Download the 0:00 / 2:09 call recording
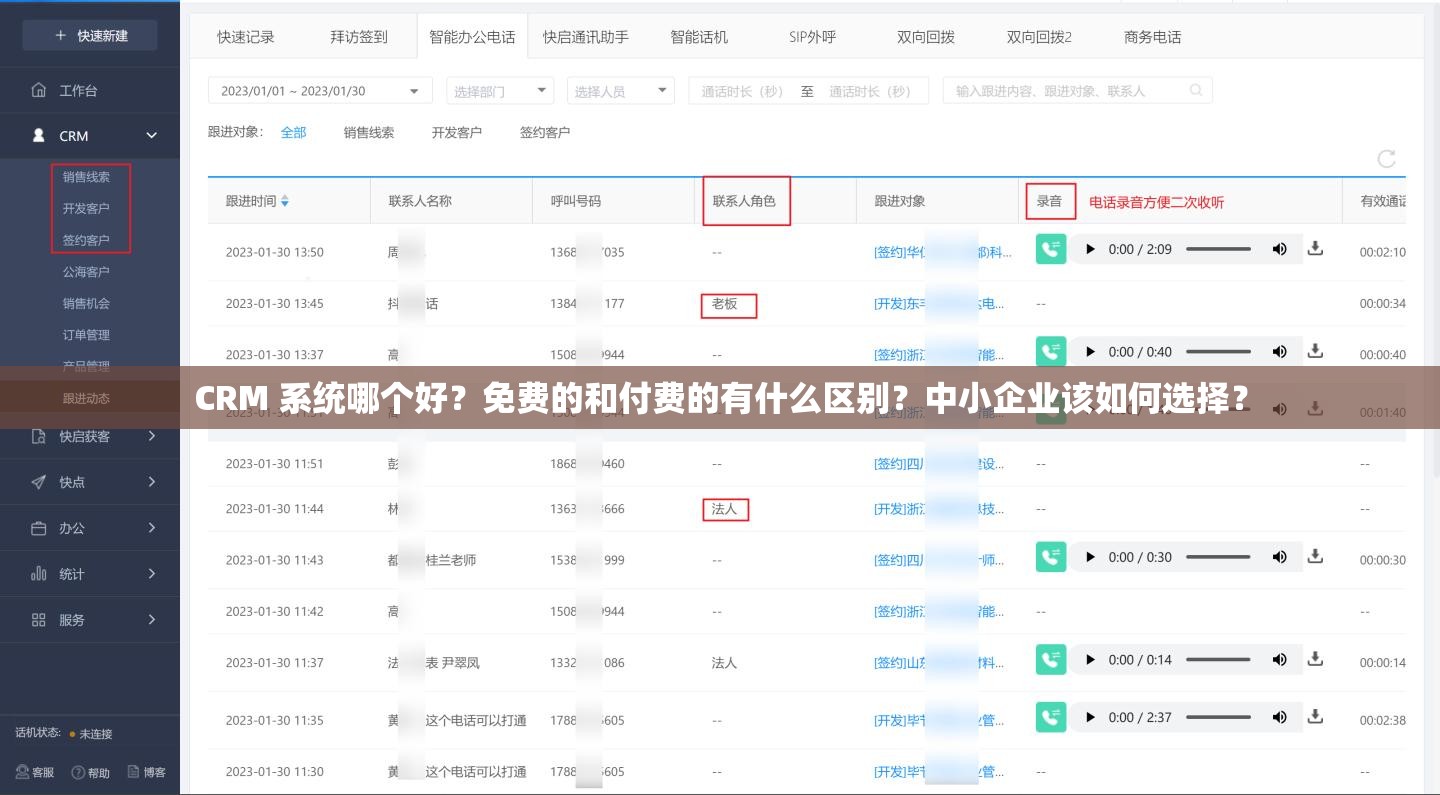This screenshot has width=1440, height=795. (1315, 249)
